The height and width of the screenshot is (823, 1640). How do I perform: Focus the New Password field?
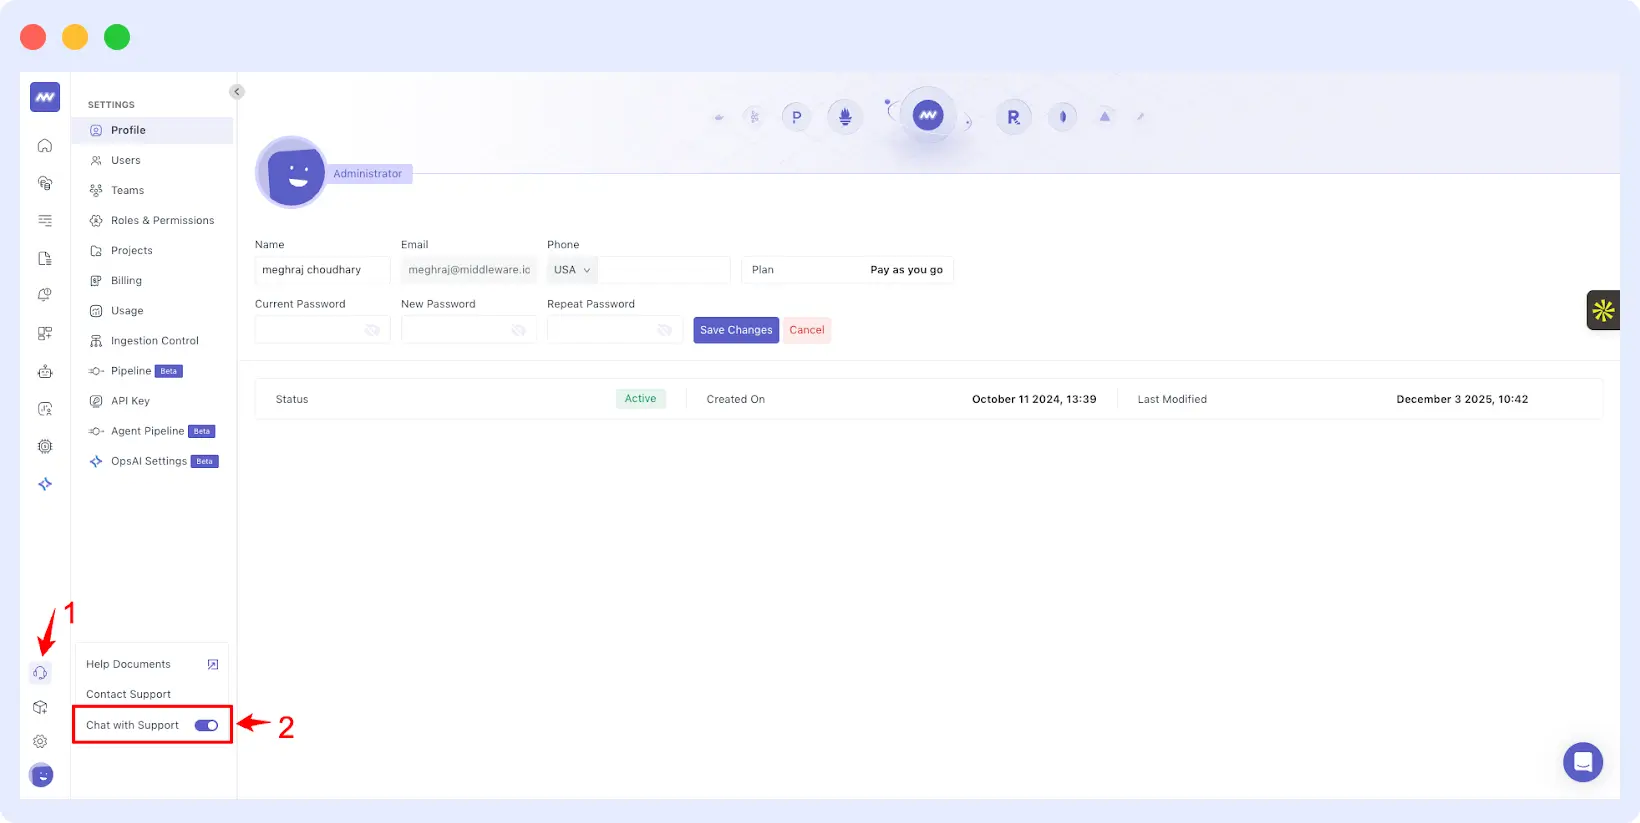click(469, 330)
